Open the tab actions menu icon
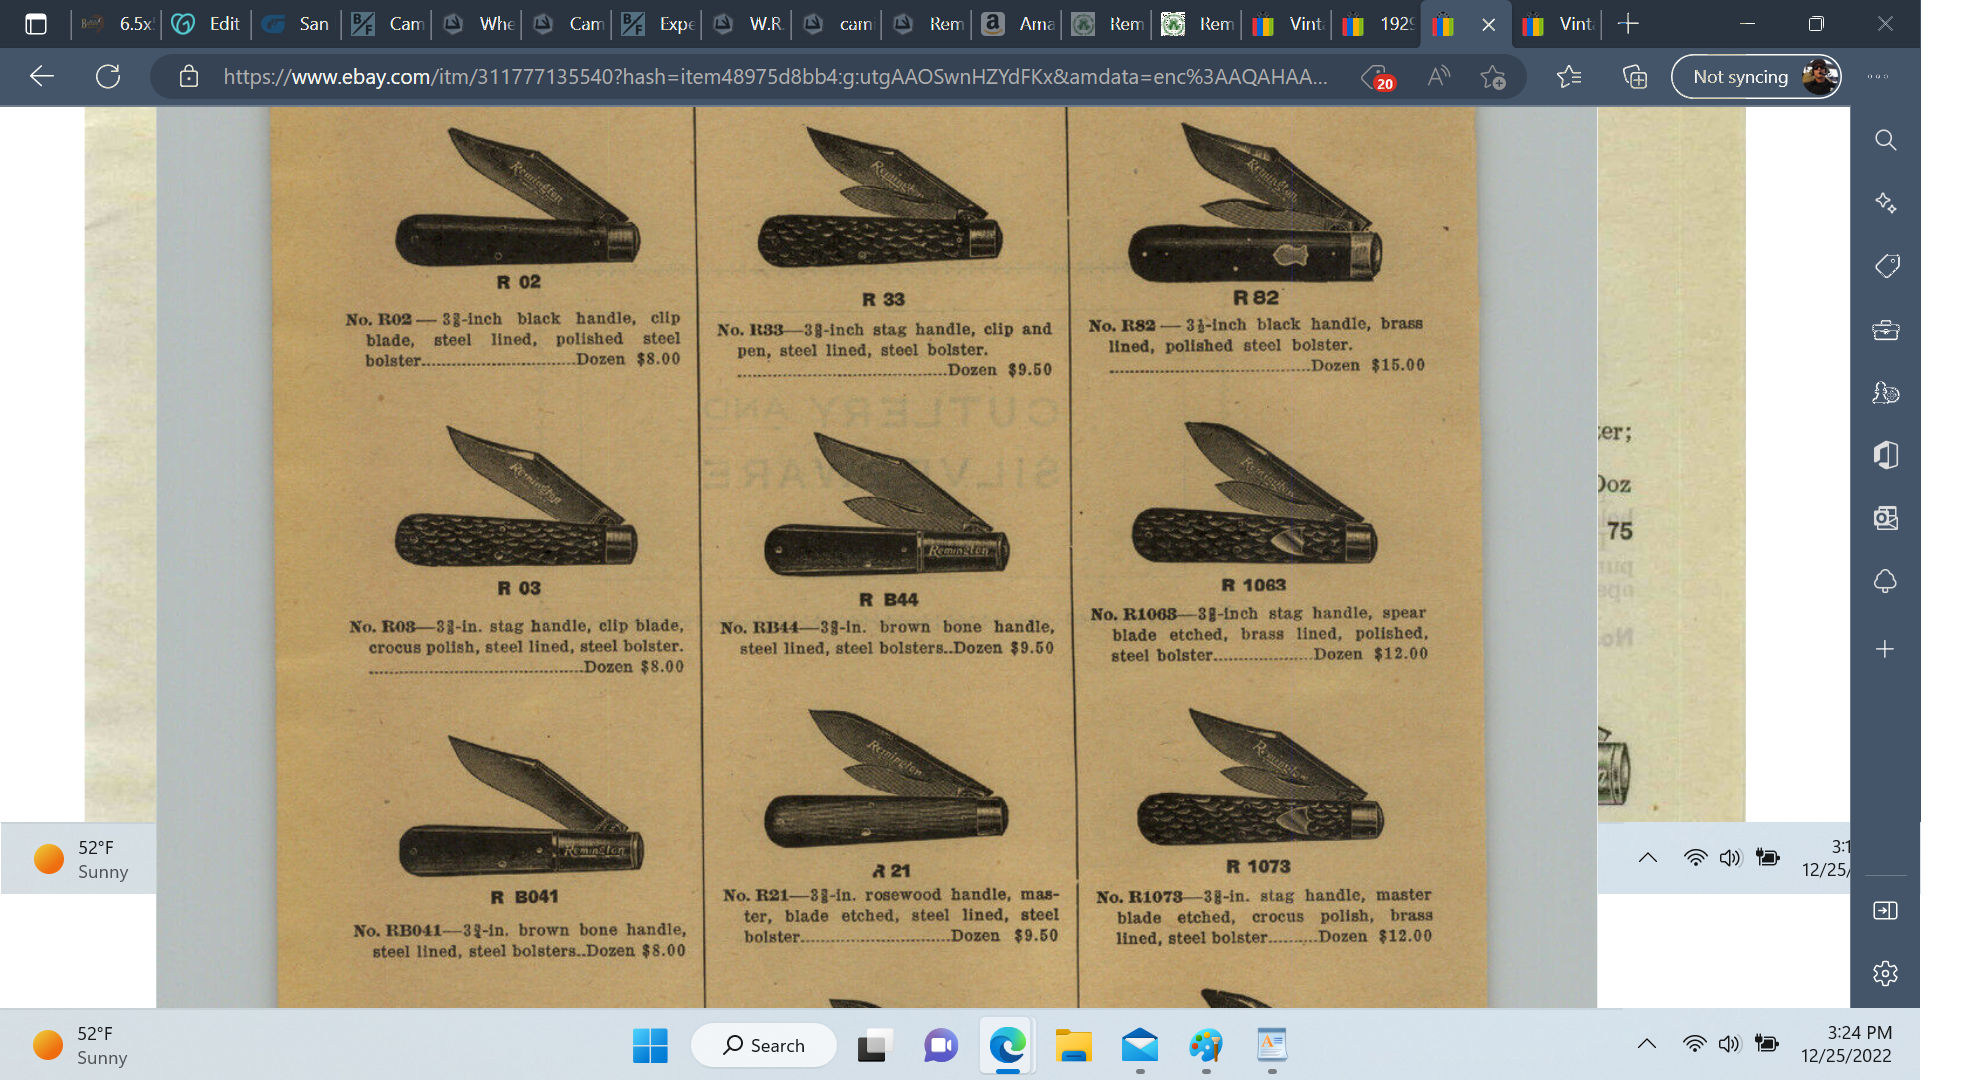 [x=36, y=24]
